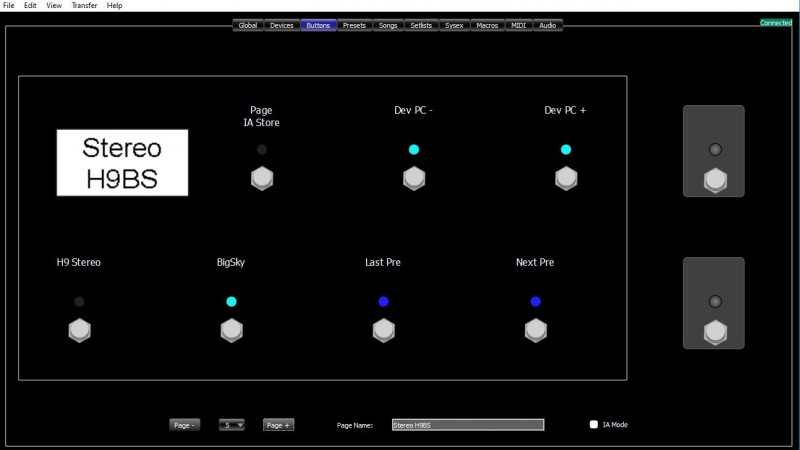This screenshot has height=450, width=800.
Task: Open the Transfer menu
Action: pos(84,6)
